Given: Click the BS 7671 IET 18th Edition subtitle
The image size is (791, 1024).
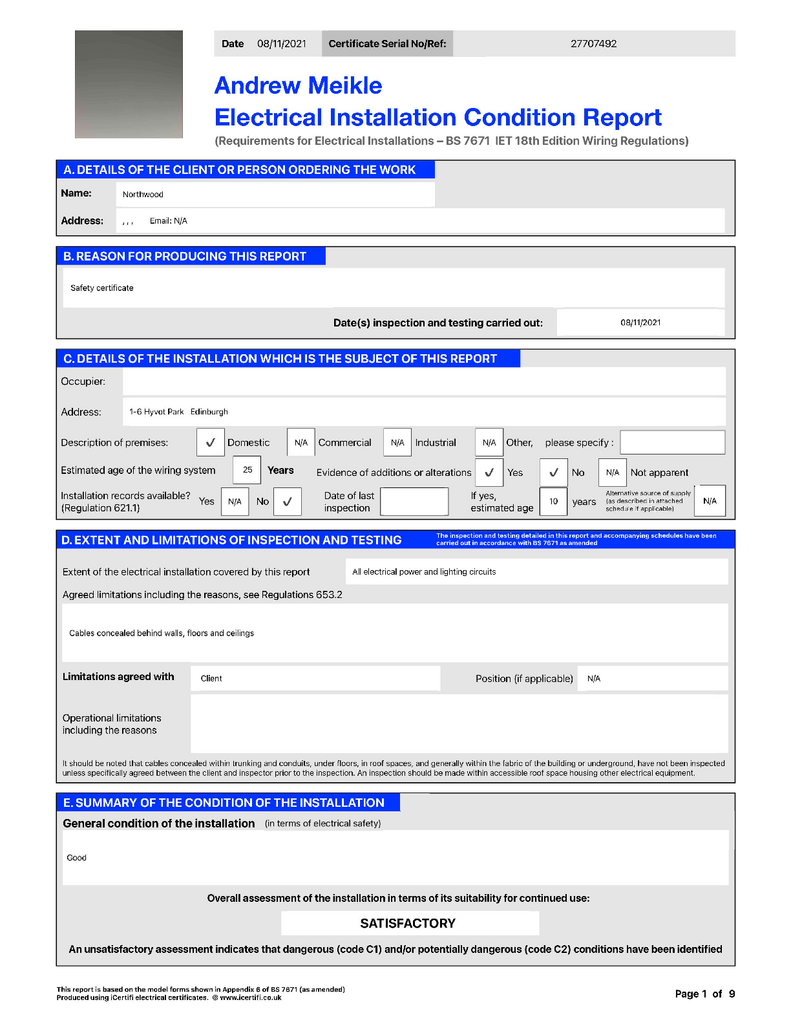Looking at the screenshot, I should pyautogui.click(x=451, y=141).
